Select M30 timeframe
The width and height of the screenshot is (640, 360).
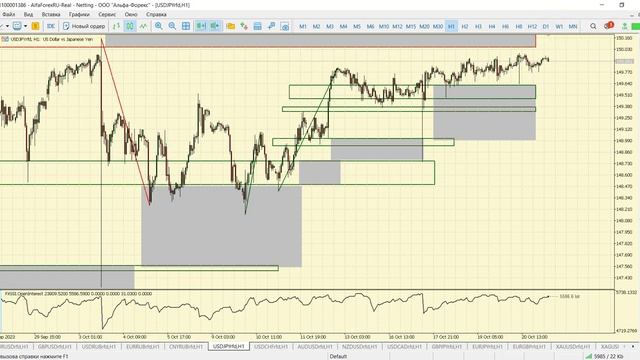pos(438,26)
